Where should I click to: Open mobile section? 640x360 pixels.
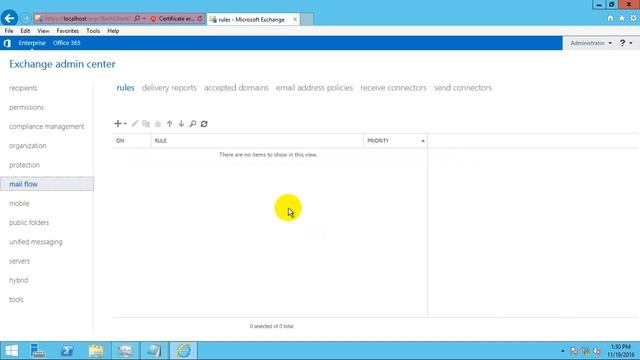(x=19, y=203)
